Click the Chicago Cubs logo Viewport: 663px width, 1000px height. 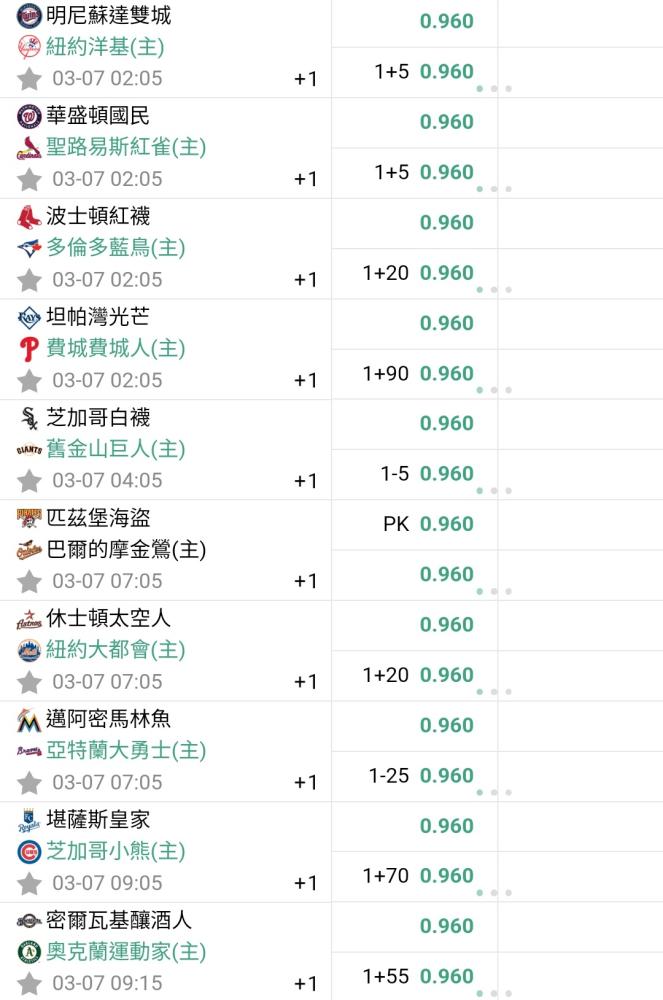tap(29, 851)
